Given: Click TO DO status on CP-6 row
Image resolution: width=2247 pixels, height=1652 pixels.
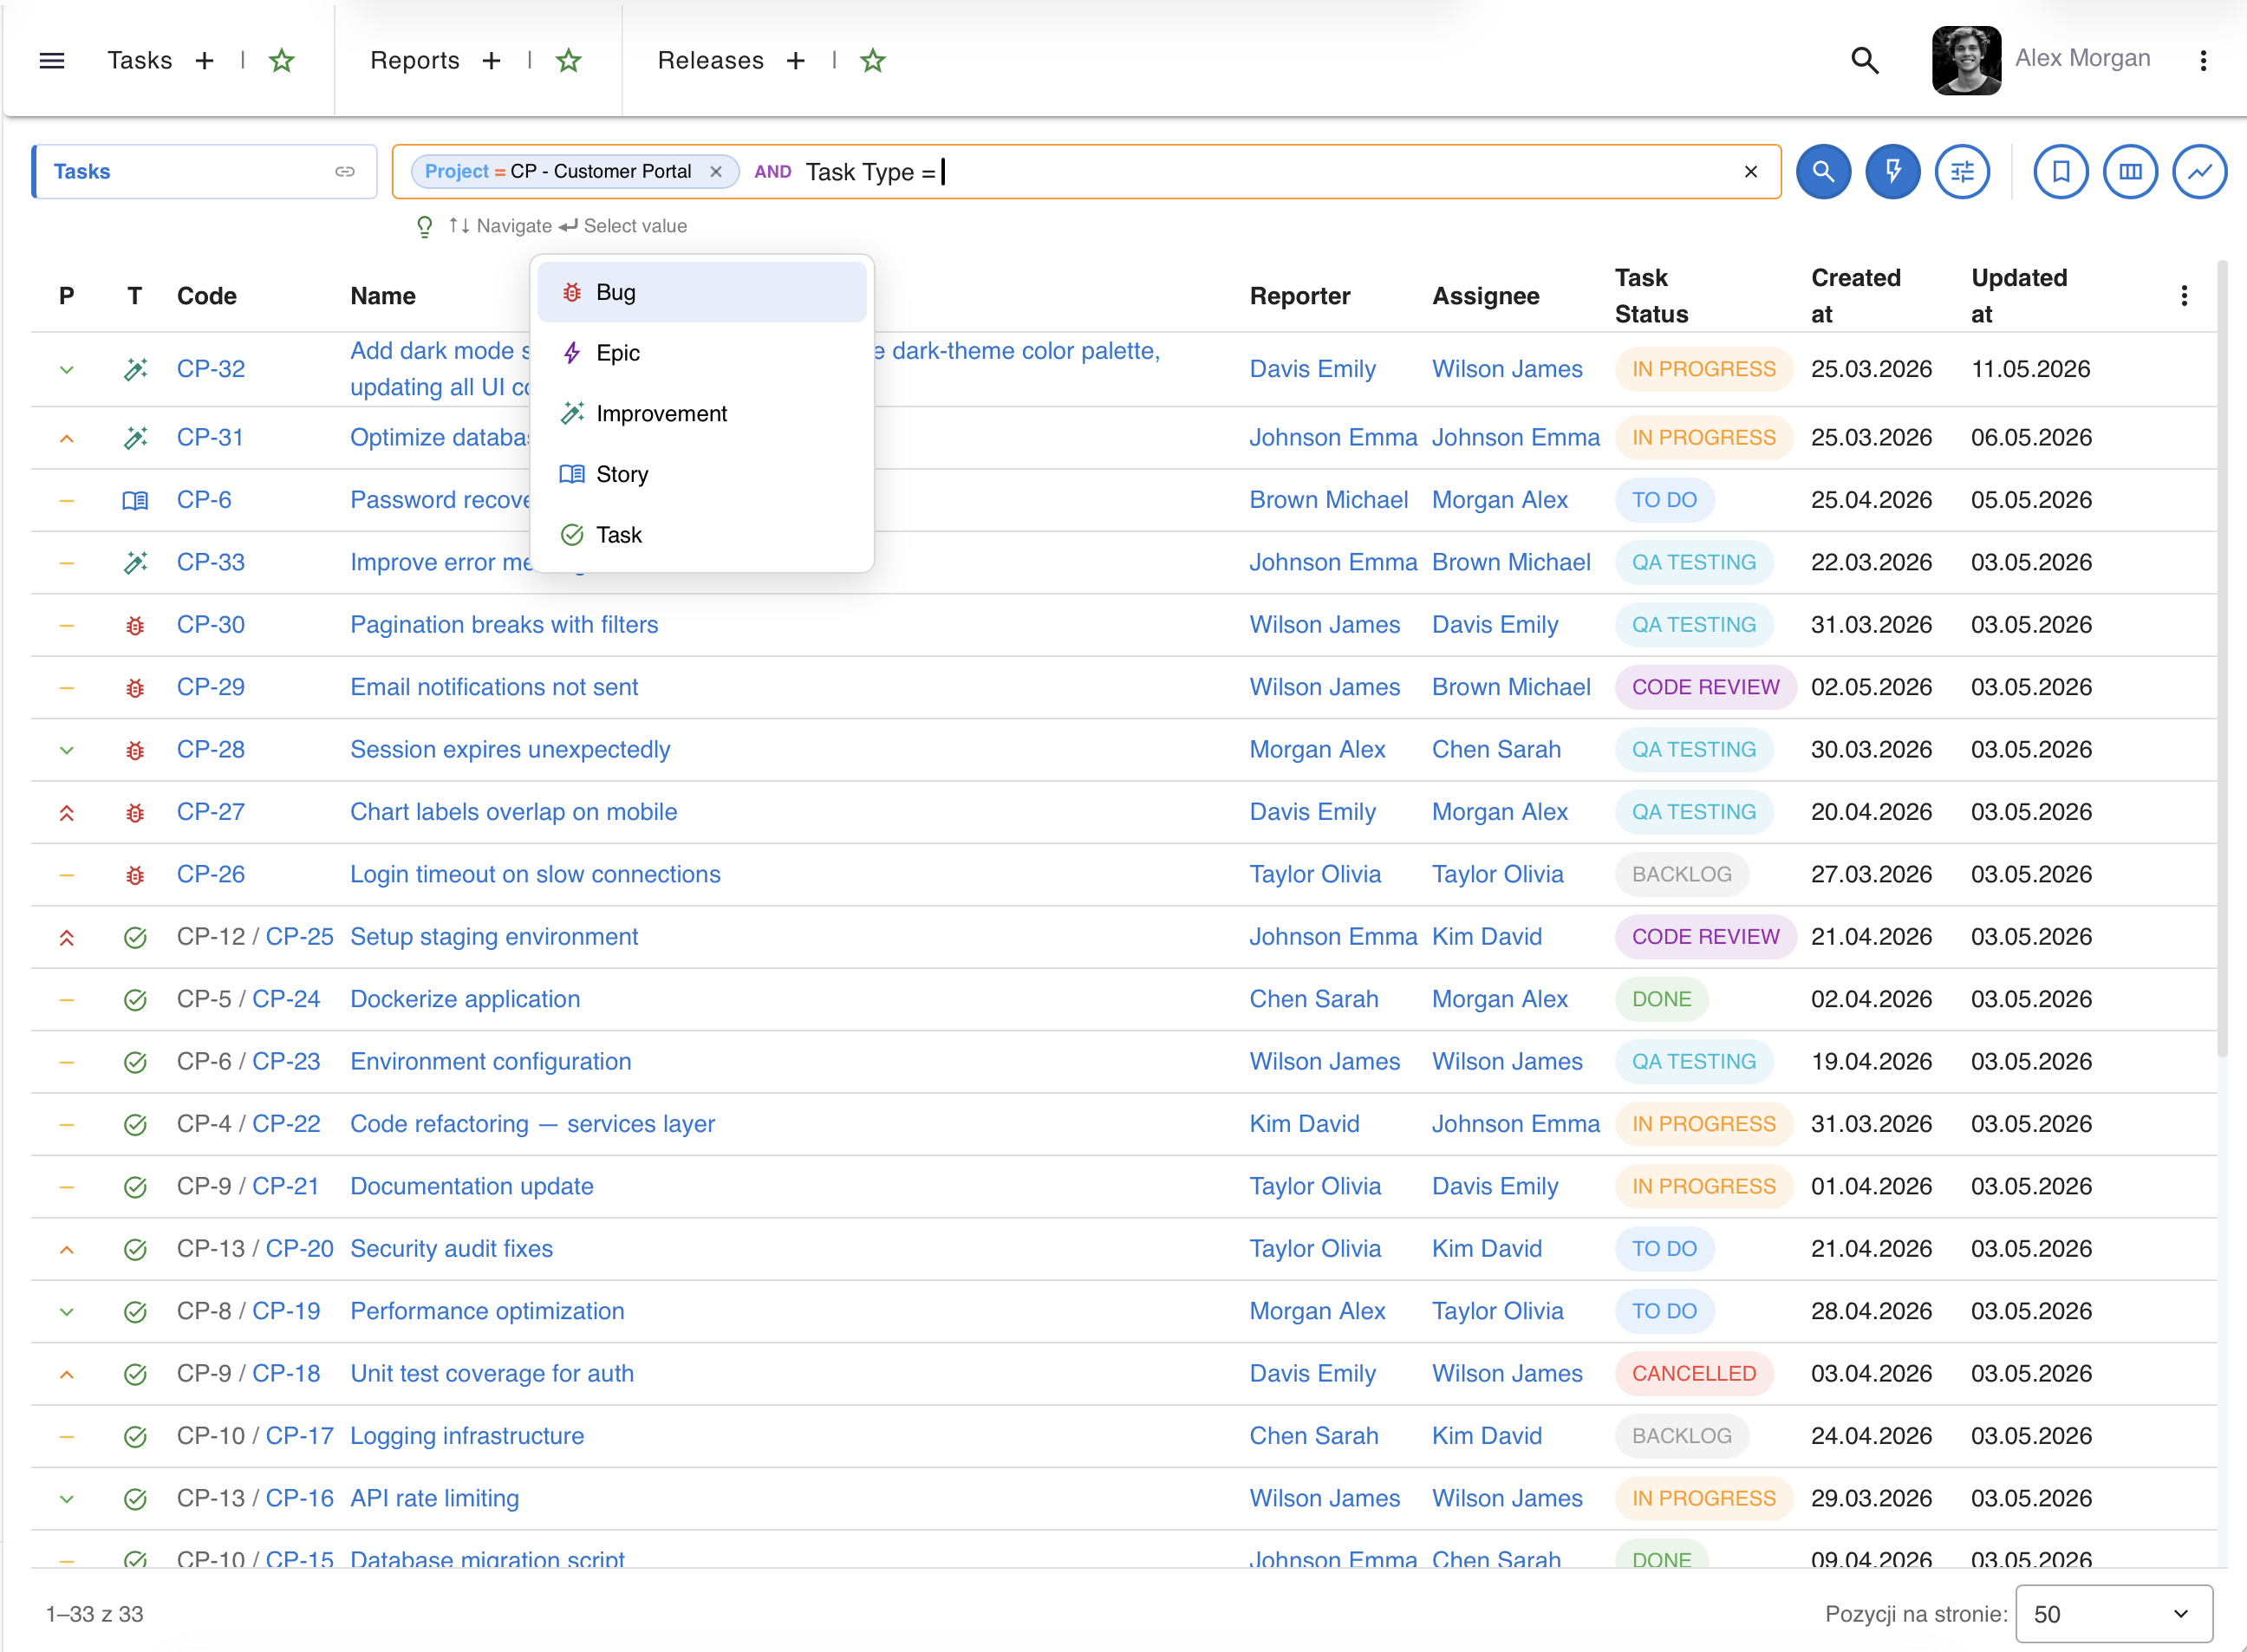Looking at the screenshot, I should coord(1665,500).
